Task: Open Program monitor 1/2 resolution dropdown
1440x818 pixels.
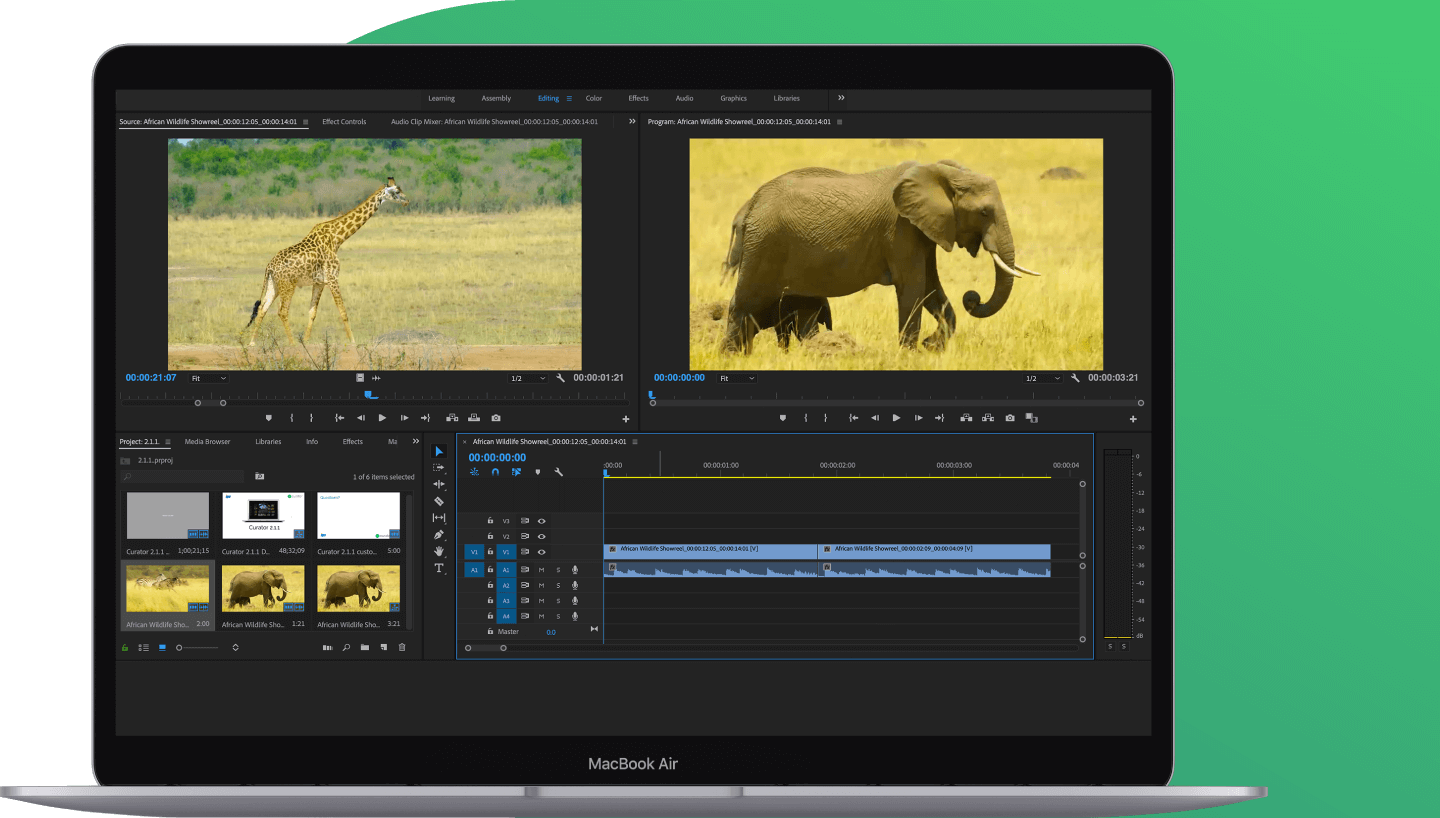Action: 1043,378
